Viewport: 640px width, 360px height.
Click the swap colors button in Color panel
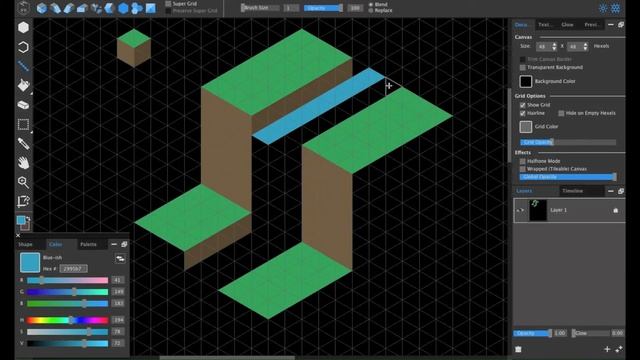coord(120,259)
